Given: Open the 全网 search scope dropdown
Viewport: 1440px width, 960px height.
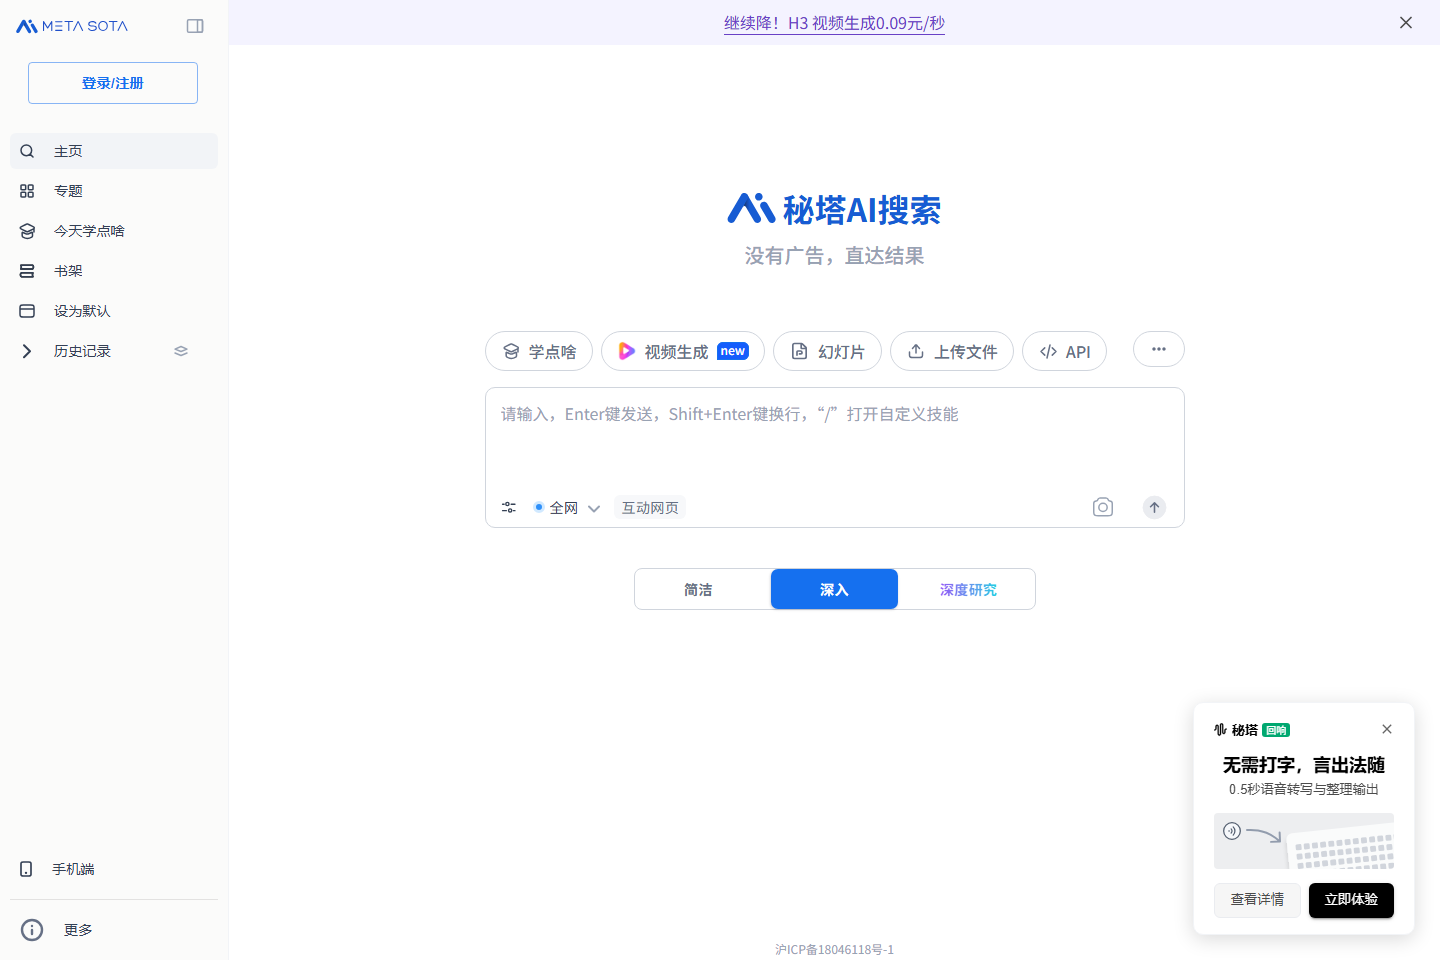Looking at the screenshot, I should [567, 508].
